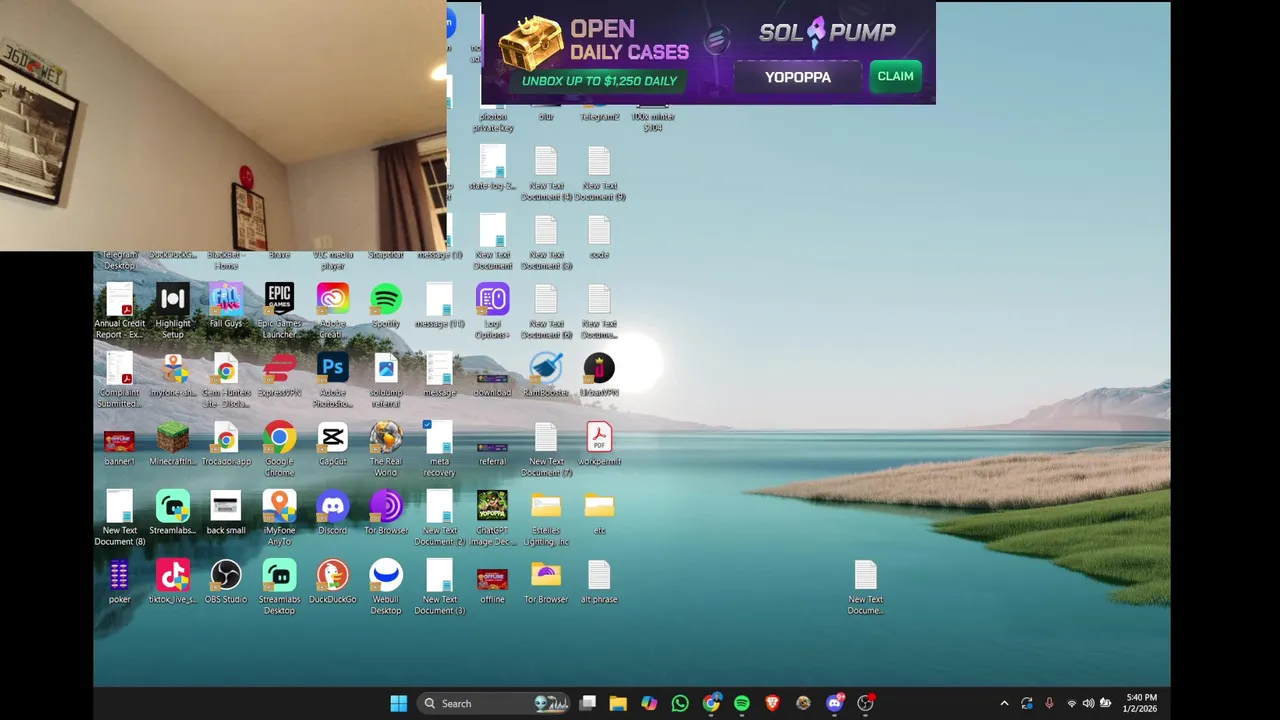Open Task View from the taskbar

[588, 703]
